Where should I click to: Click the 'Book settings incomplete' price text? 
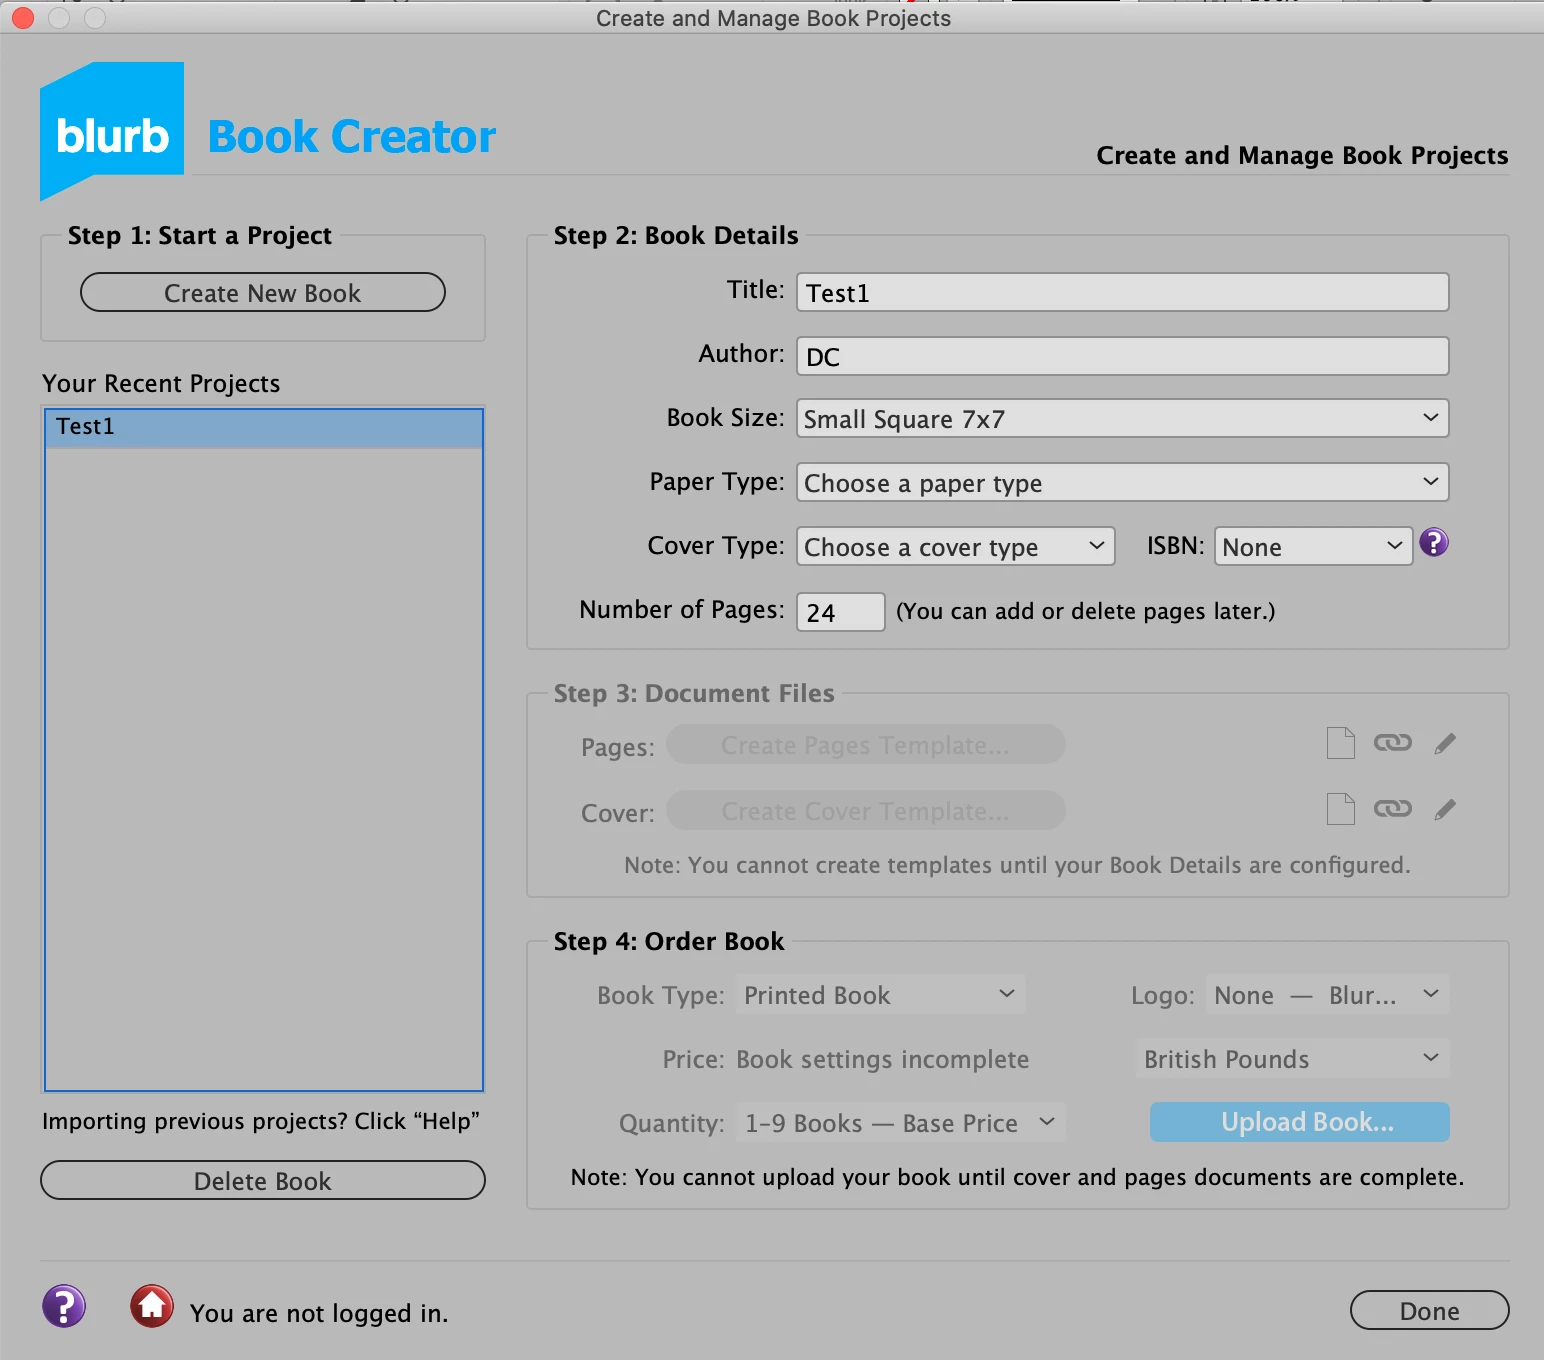(x=882, y=1060)
